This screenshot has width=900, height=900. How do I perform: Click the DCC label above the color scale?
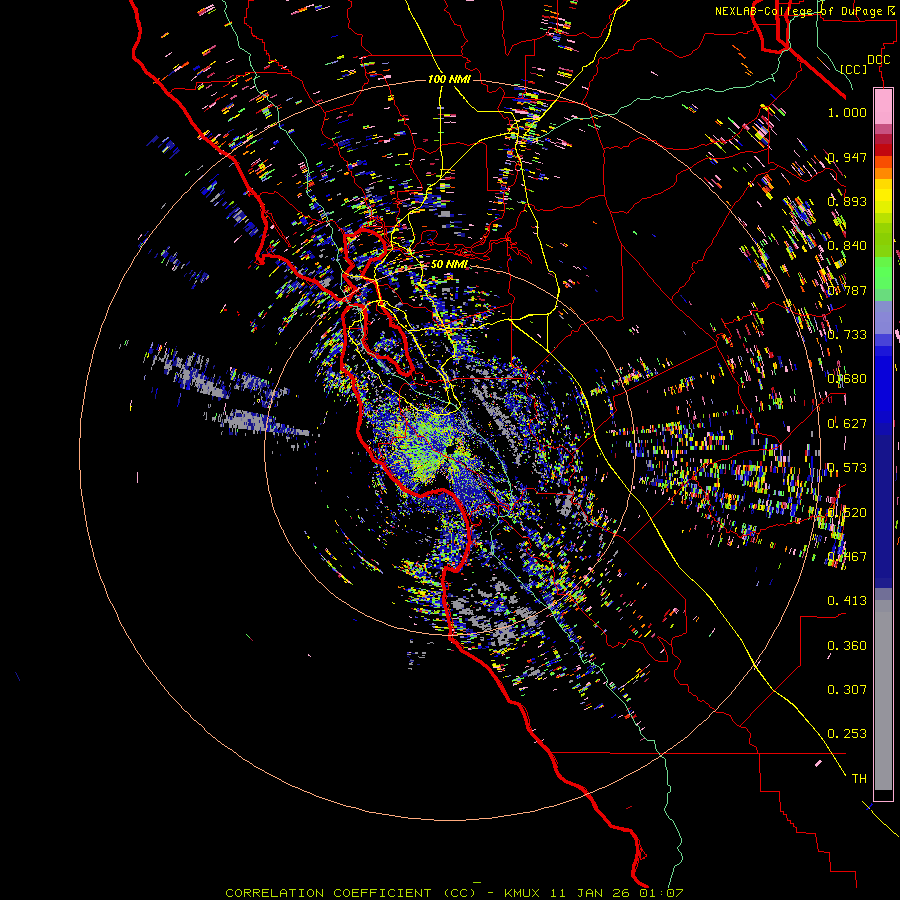[x=878, y=60]
